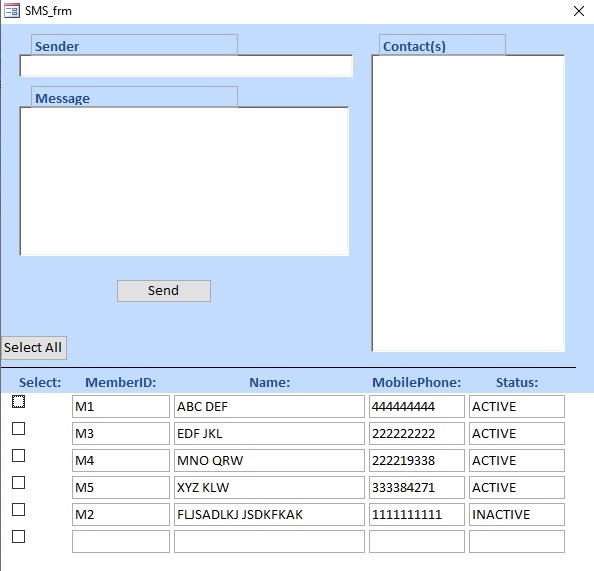
Task: Select the checkbox beside M5
Action: coord(19,482)
